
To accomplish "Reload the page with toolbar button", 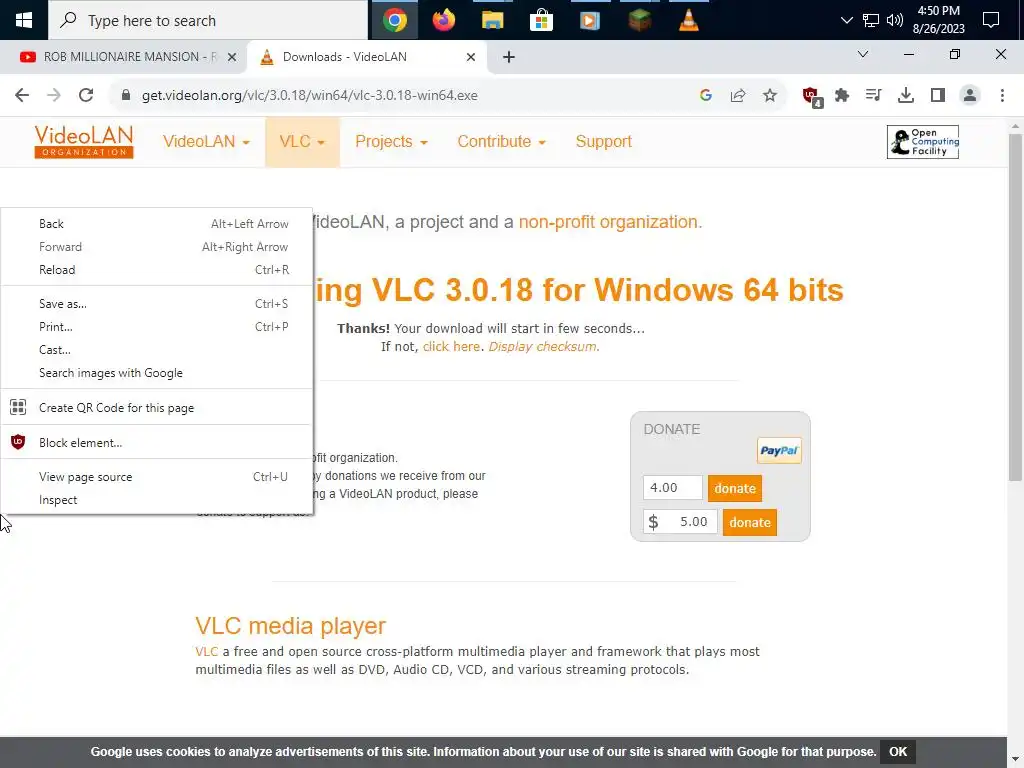I will tap(86, 95).
